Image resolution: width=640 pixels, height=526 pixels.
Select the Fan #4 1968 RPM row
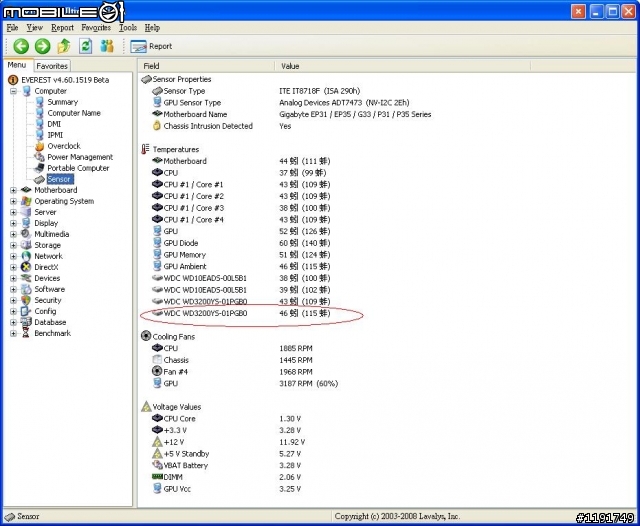[232, 372]
